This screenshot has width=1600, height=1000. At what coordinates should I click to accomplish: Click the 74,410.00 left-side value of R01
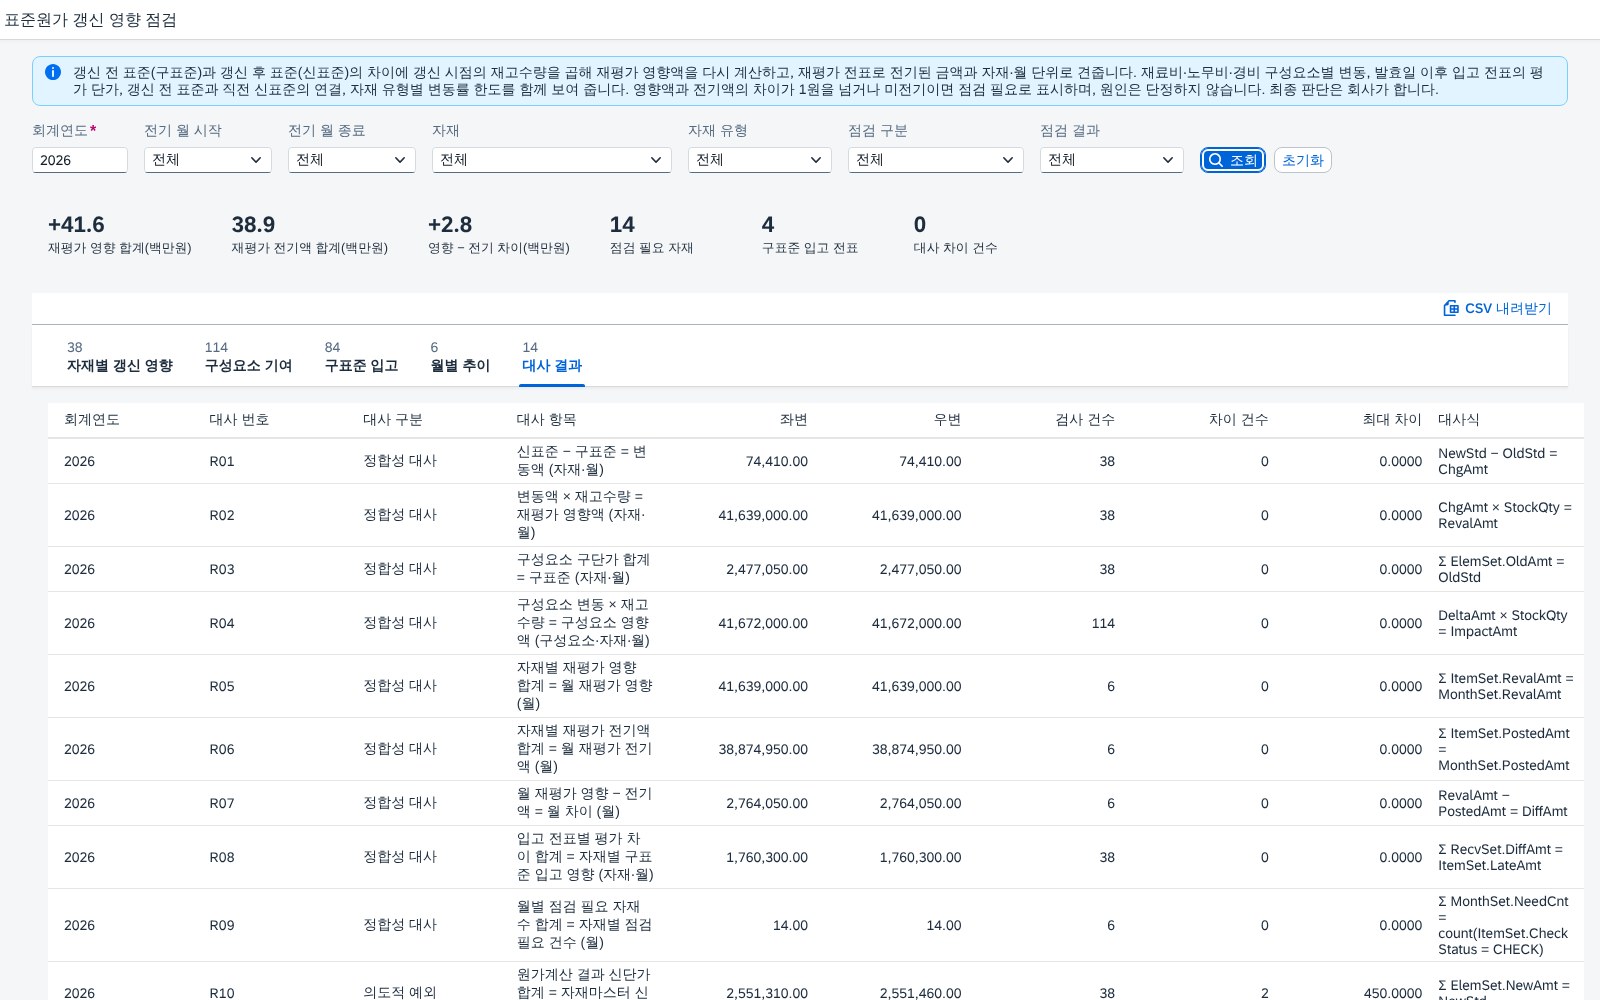[x=777, y=461]
